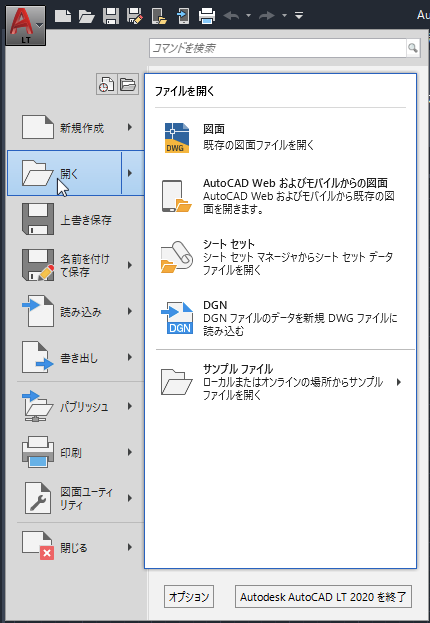Click the サンプル ファイル folder icon
Screen dimensions: 430x623
pyautogui.click(x=176, y=382)
